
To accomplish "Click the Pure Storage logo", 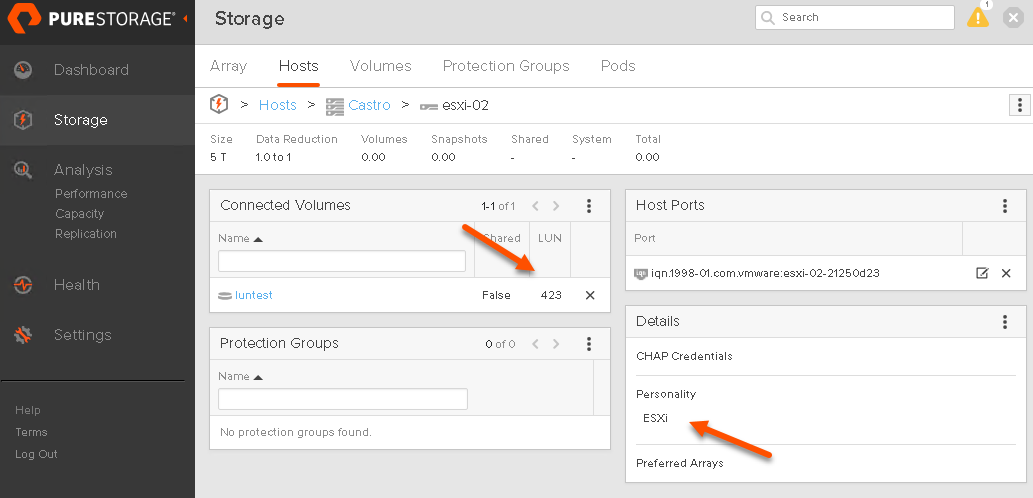I will [92, 19].
